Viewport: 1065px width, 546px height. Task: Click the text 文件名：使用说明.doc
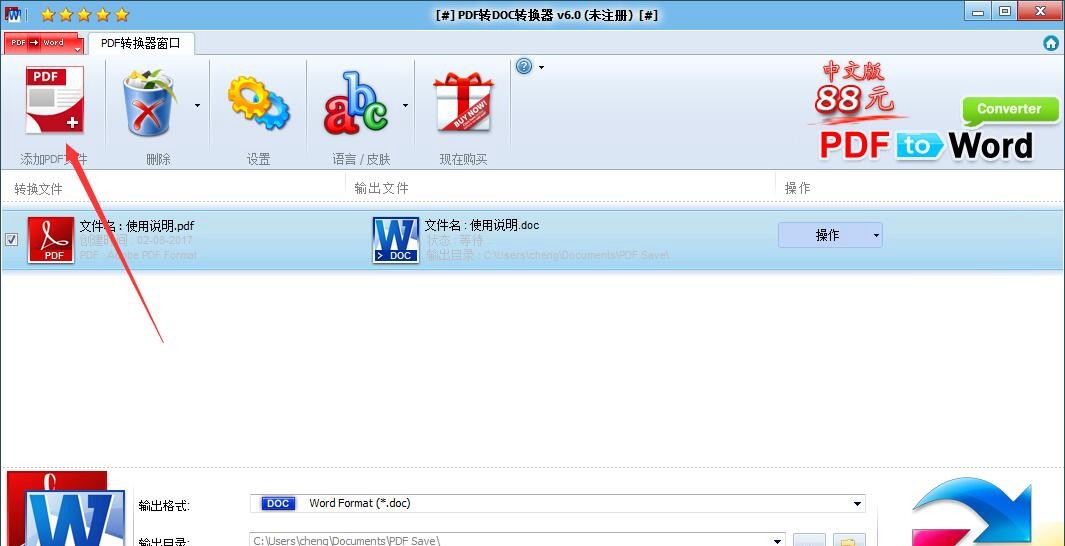coord(482,225)
